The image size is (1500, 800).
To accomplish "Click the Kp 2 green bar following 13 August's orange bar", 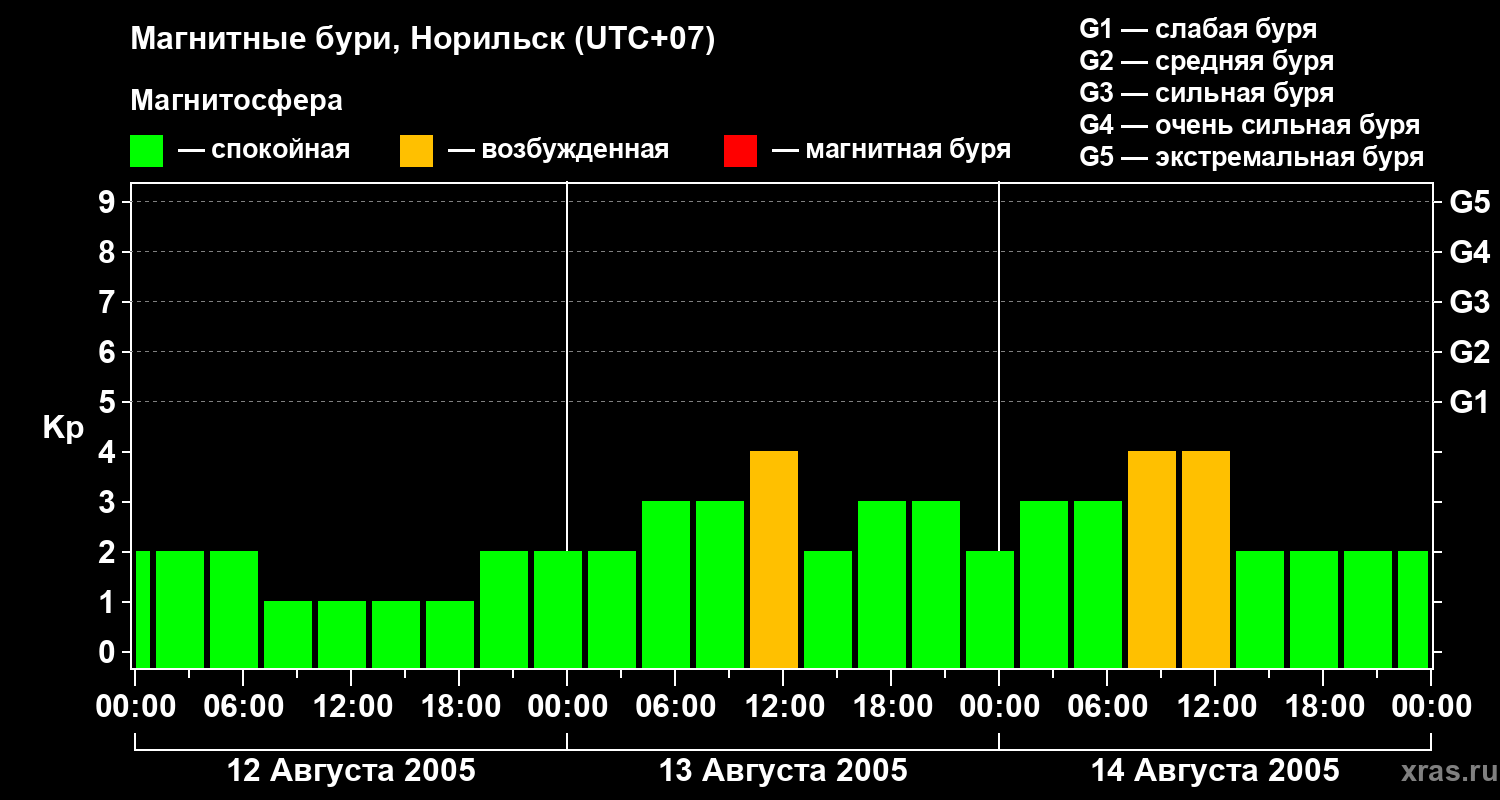I will [828, 610].
